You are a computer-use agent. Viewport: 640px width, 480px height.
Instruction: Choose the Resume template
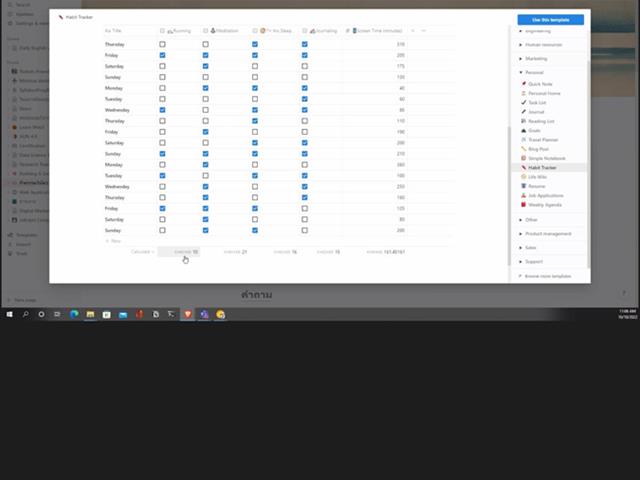click(x=536, y=186)
